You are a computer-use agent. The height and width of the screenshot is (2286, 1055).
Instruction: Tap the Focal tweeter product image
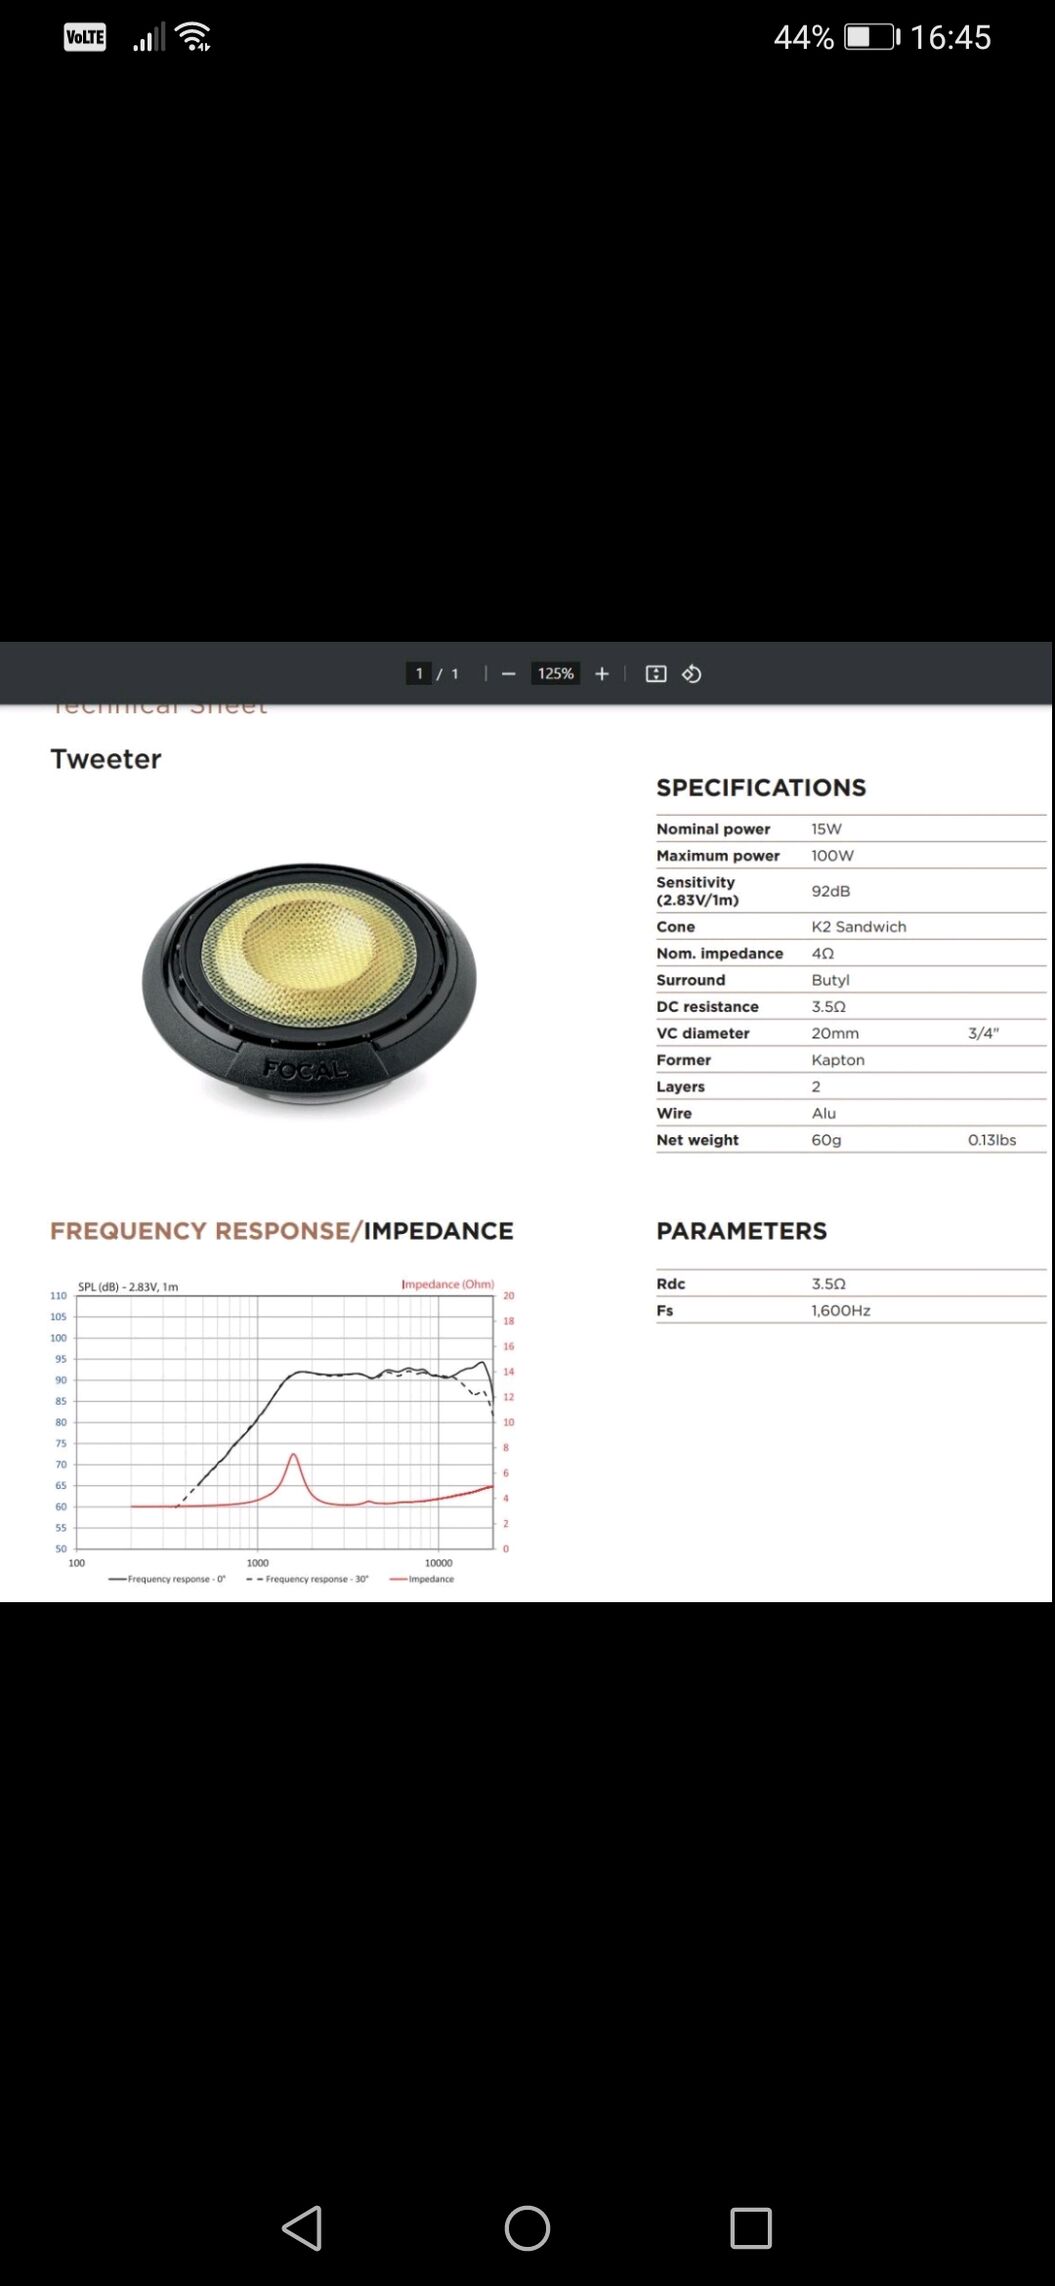pyautogui.click(x=310, y=985)
